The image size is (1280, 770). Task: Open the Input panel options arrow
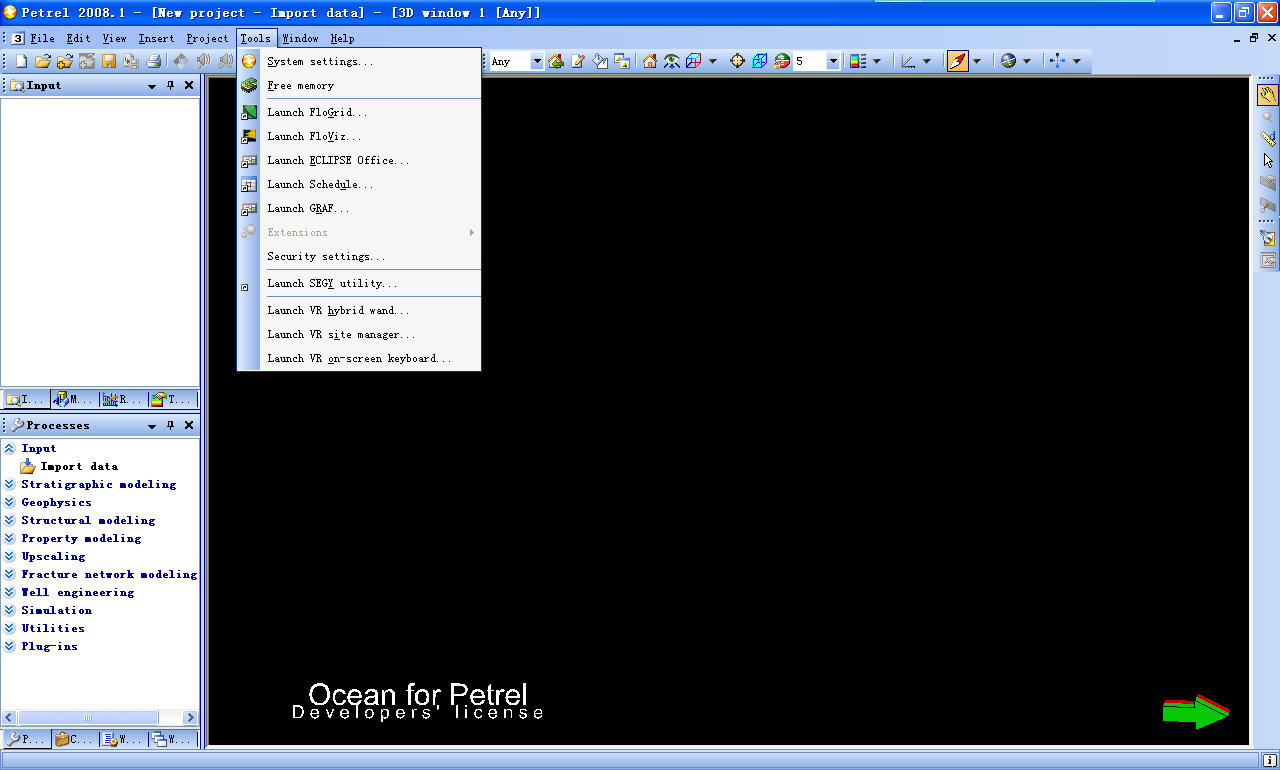pyautogui.click(x=152, y=87)
